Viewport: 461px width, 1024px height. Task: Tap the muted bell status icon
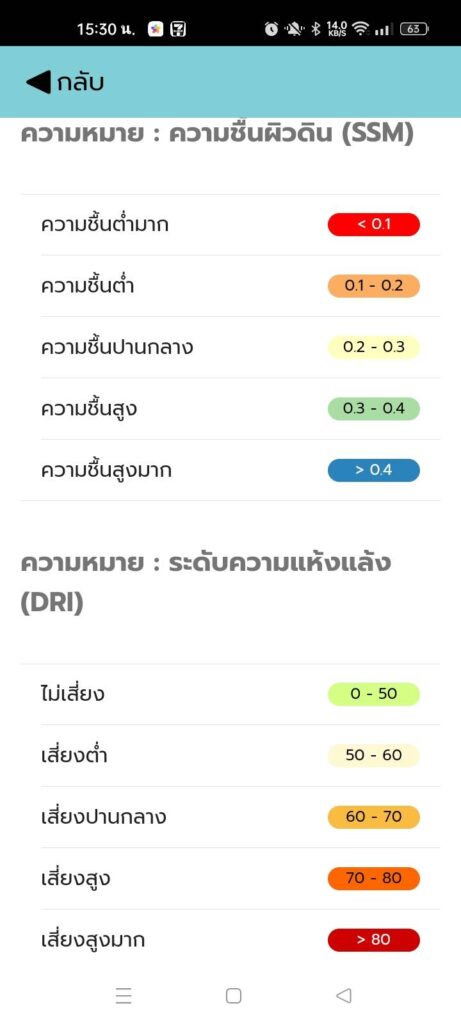(x=293, y=29)
